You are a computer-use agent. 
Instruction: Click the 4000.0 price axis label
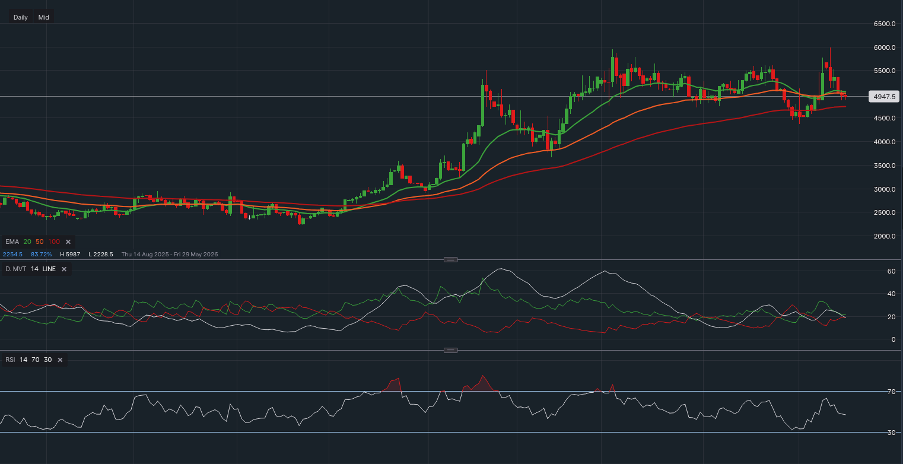click(884, 142)
